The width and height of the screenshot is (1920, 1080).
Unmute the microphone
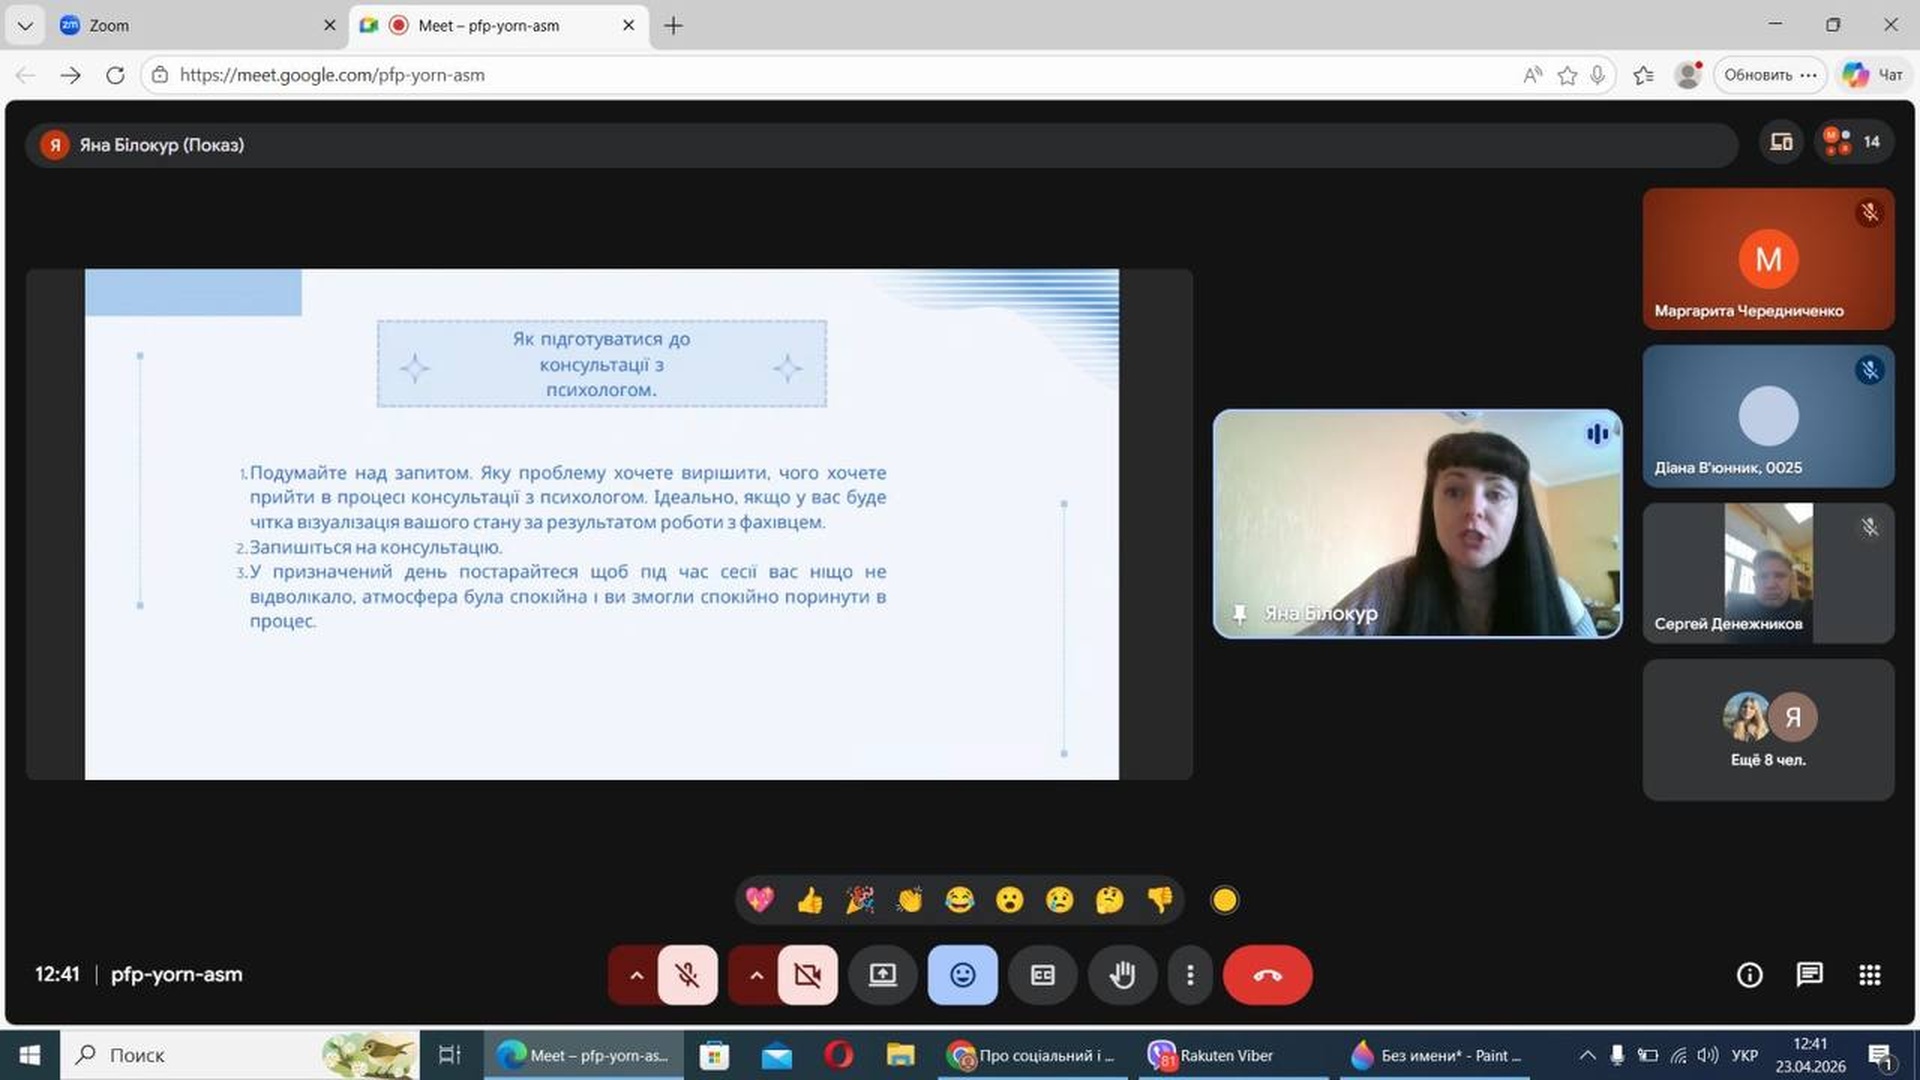click(x=687, y=975)
